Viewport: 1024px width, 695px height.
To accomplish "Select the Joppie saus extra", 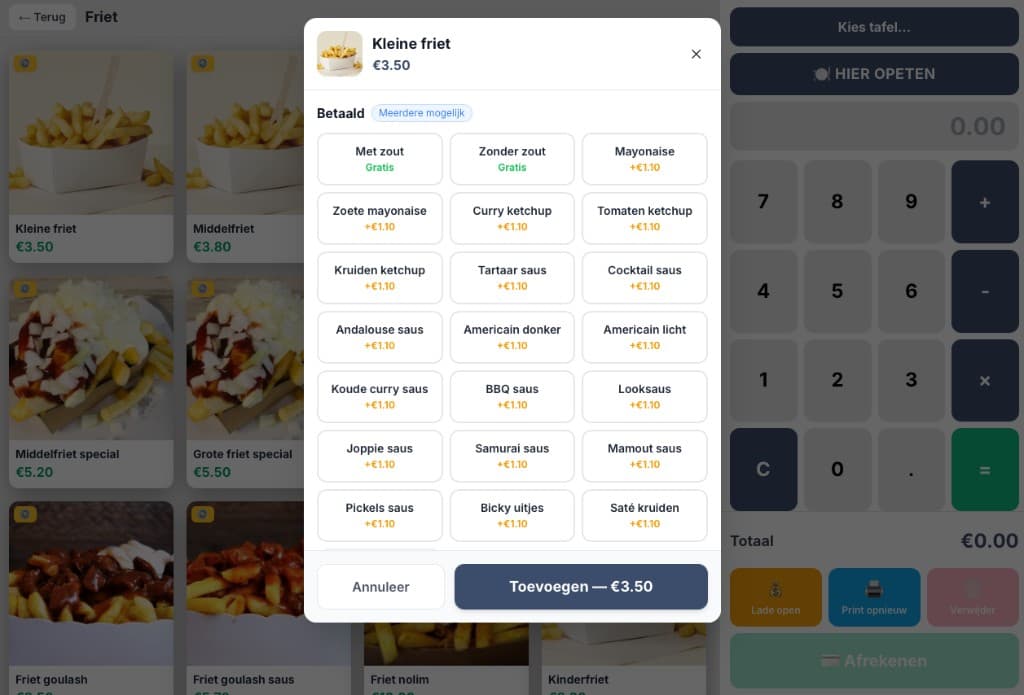I will pos(379,456).
